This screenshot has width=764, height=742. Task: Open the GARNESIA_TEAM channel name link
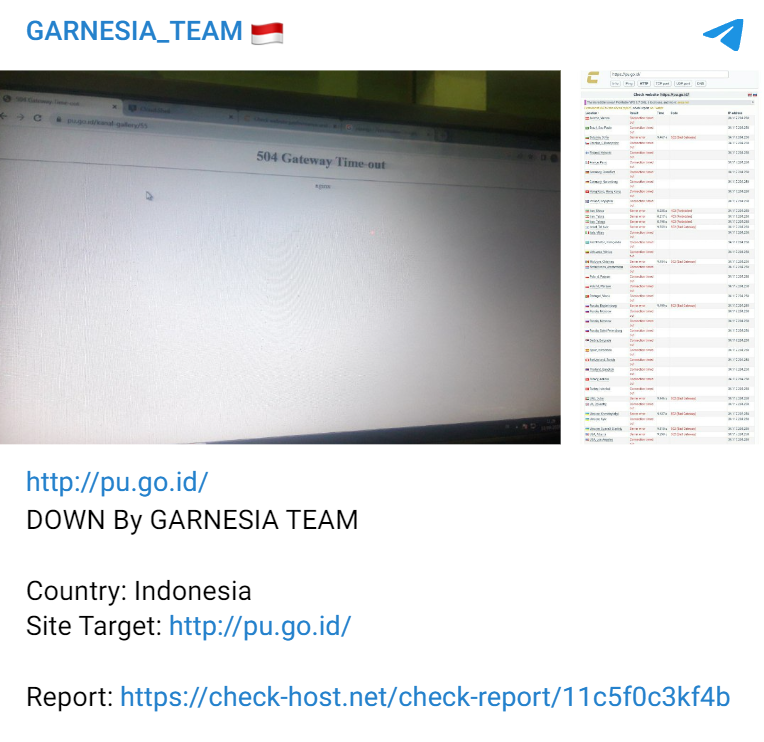[x=134, y=31]
